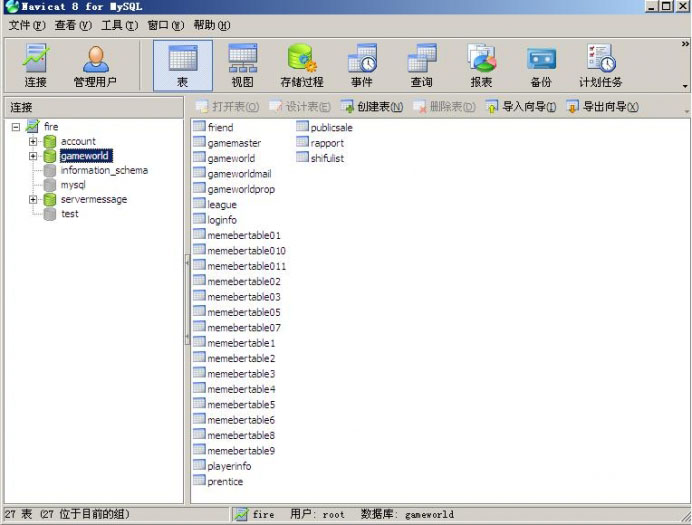Click the 计划任务 (Scheduled Tasks) icon
Viewport: 692px width, 525px height.
(x=600, y=66)
